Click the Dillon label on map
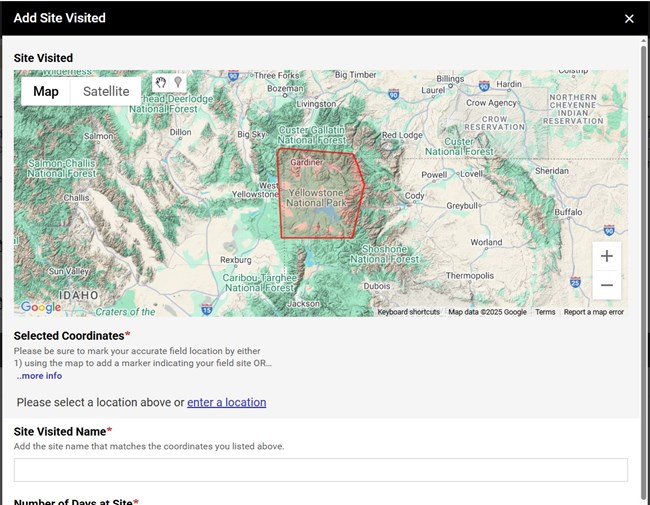The width and height of the screenshot is (650, 505). pyautogui.click(x=180, y=132)
